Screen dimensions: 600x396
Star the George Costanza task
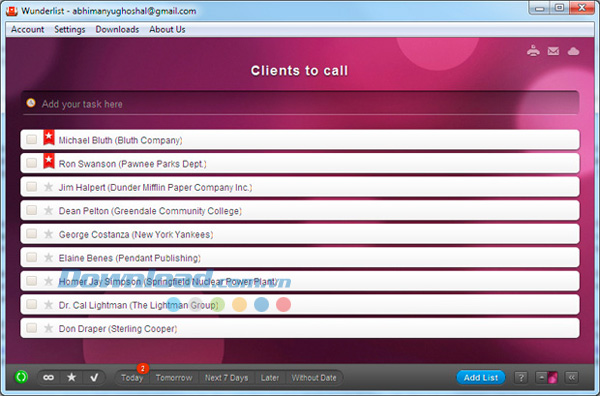pos(48,234)
